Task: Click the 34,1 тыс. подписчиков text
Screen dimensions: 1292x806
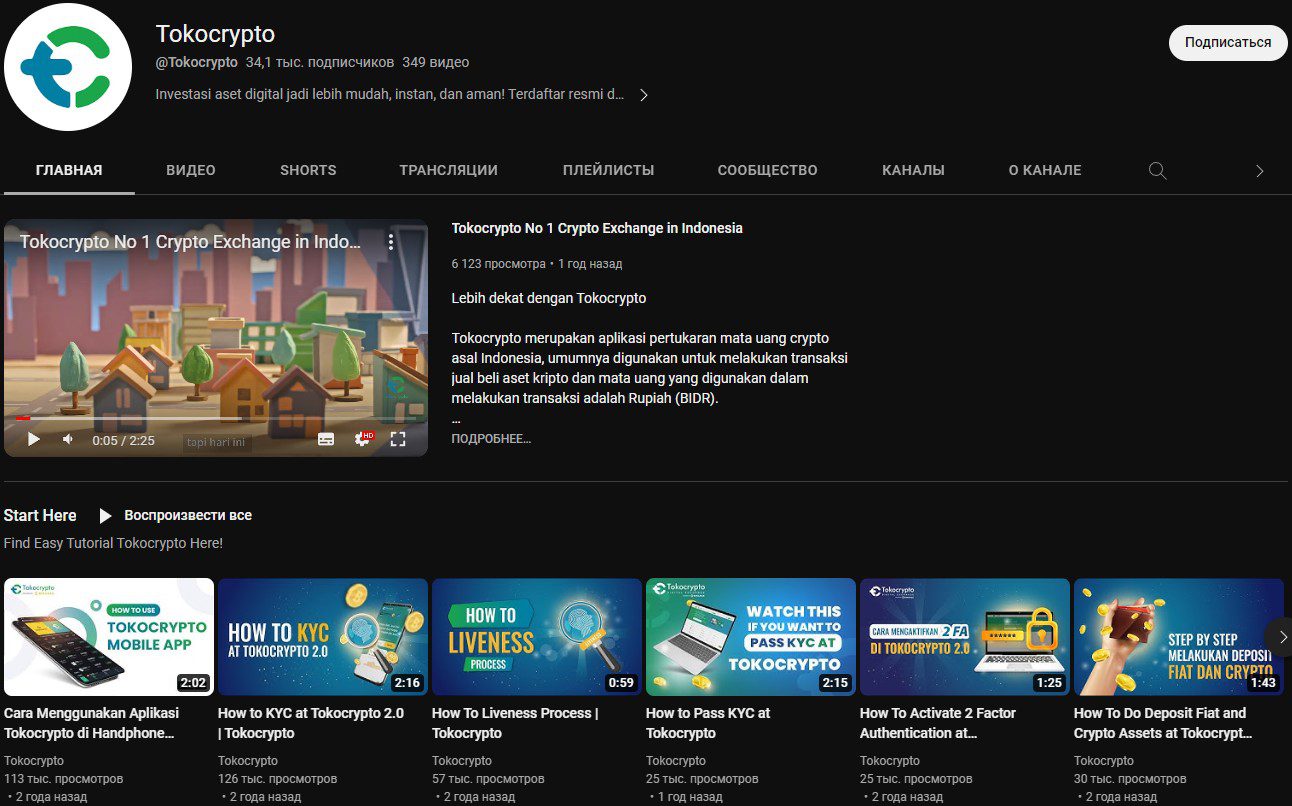Action: point(320,62)
